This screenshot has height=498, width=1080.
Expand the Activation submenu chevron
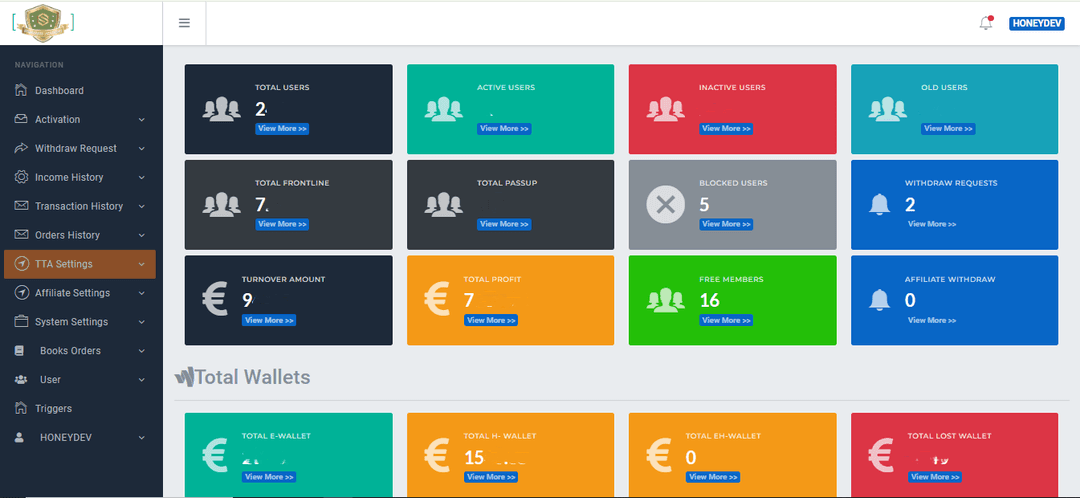click(141, 120)
